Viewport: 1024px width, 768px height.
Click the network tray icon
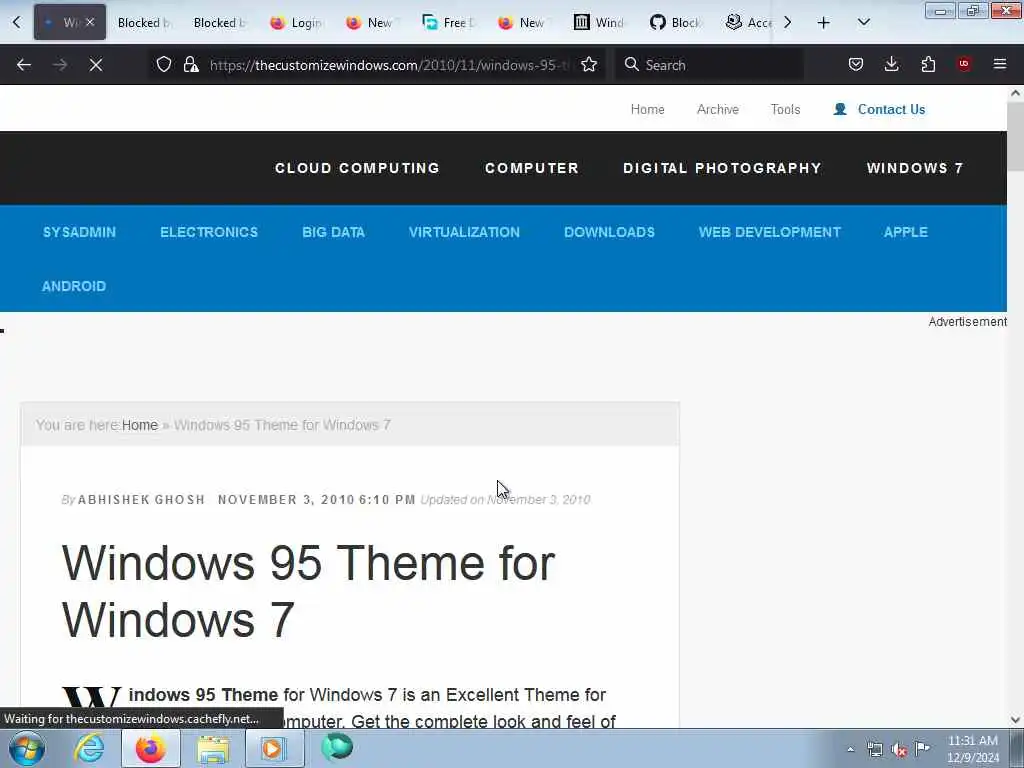(x=874, y=749)
